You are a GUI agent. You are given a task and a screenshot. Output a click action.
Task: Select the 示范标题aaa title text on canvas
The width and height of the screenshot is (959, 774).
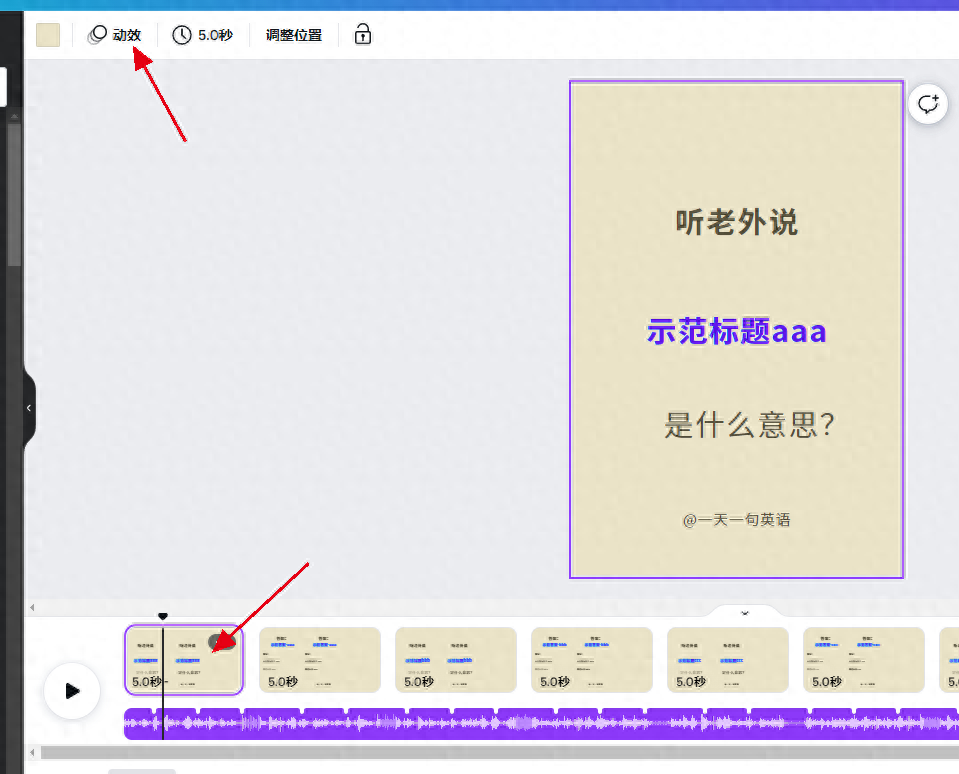(x=736, y=331)
